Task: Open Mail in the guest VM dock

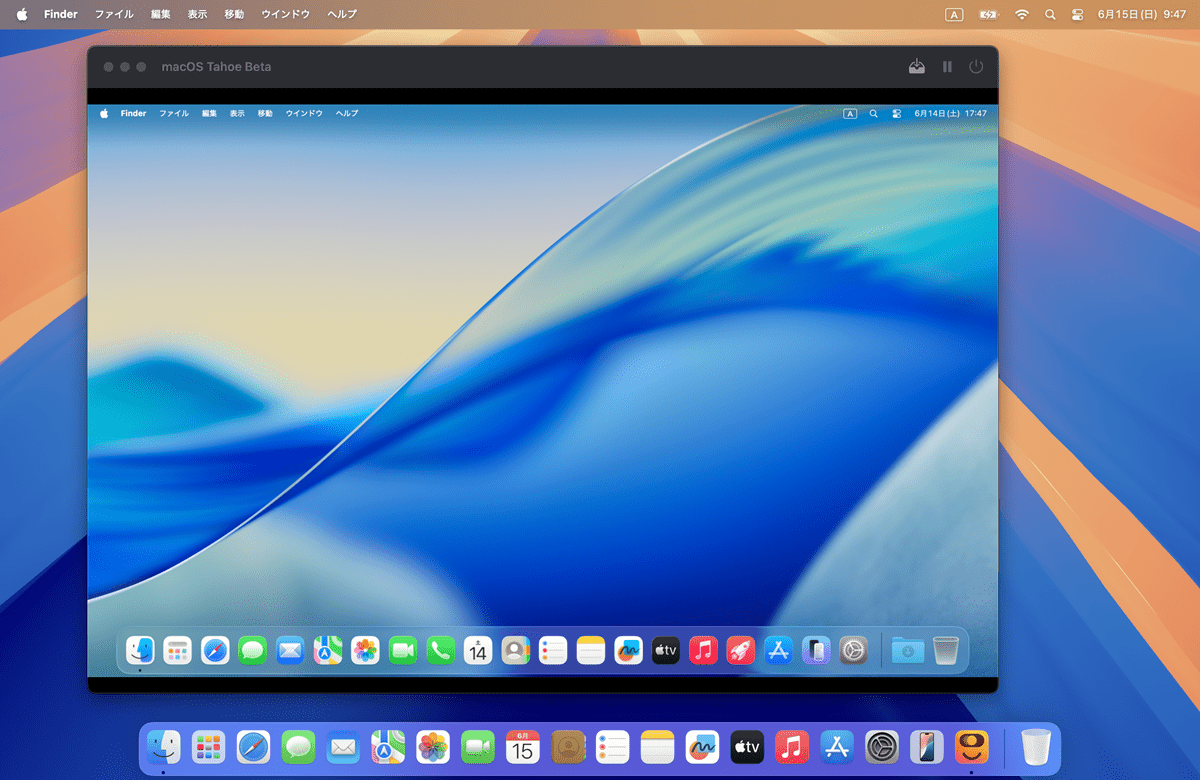Action: pos(290,651)
